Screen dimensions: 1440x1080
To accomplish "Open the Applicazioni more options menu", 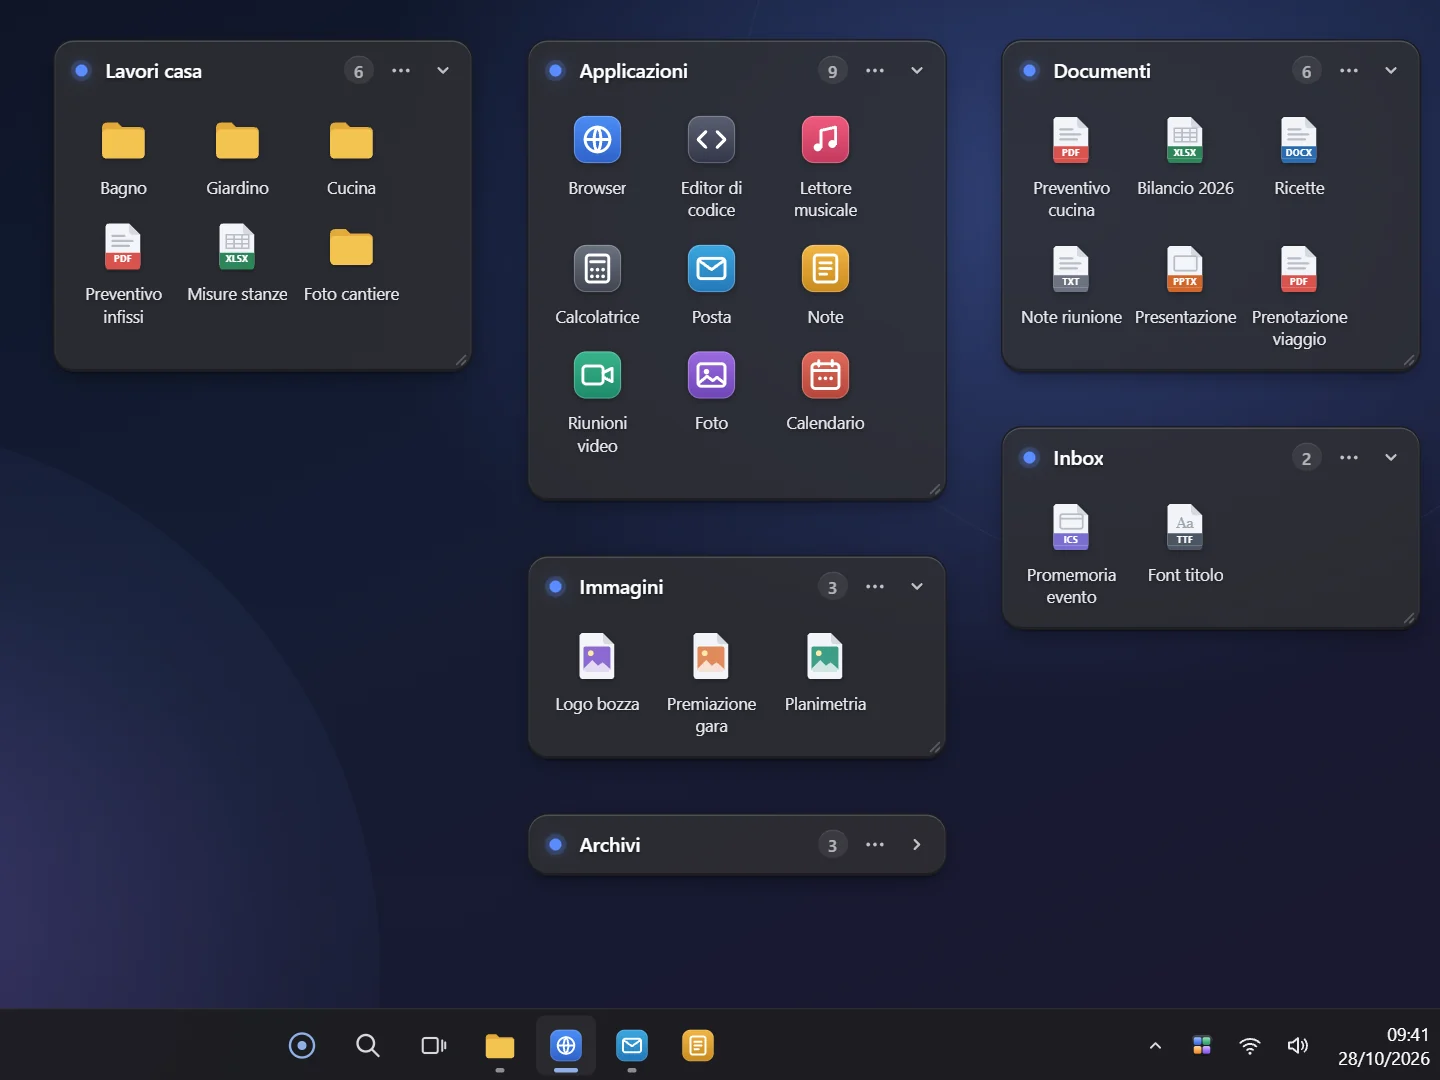I will coord(875,71).
